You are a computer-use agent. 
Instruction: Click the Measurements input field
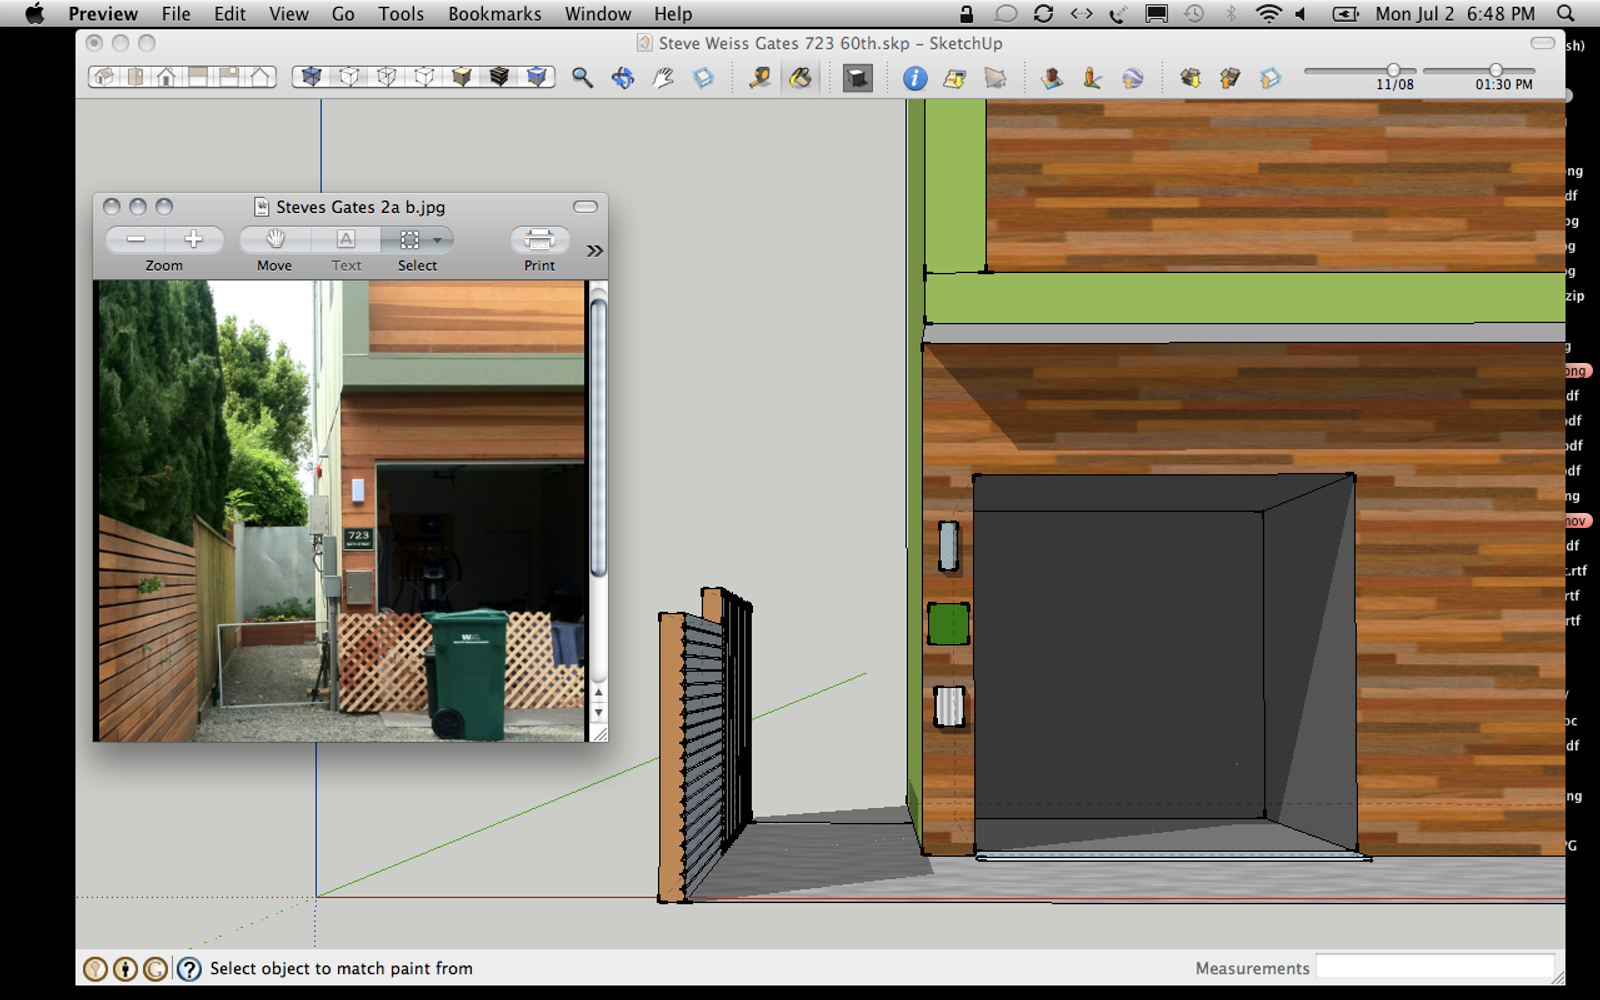coord(1435,967)
